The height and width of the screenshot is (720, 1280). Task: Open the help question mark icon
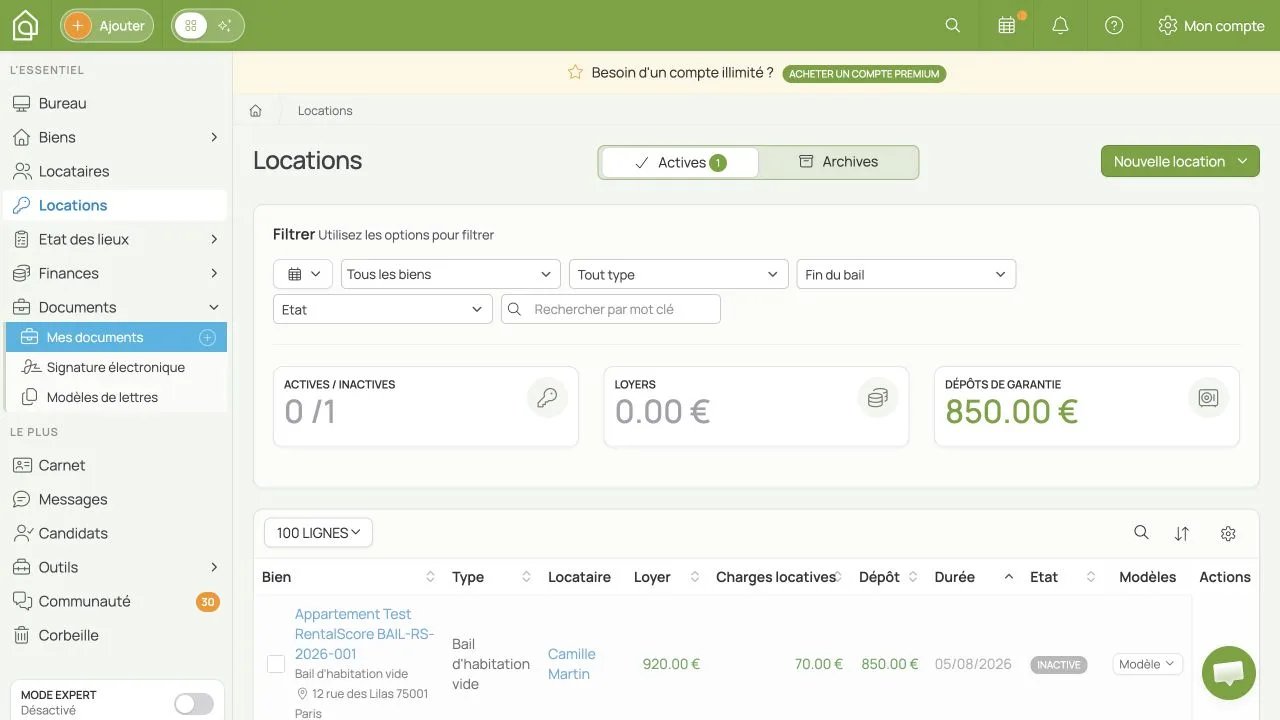[x=1114, y=26]
